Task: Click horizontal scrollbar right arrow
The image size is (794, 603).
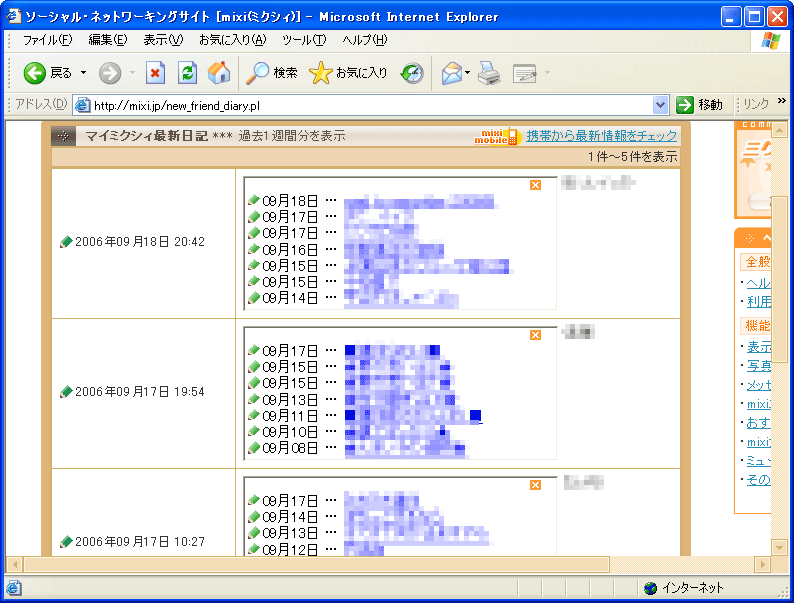Action: pyautogui.click(x=762, y=564)
